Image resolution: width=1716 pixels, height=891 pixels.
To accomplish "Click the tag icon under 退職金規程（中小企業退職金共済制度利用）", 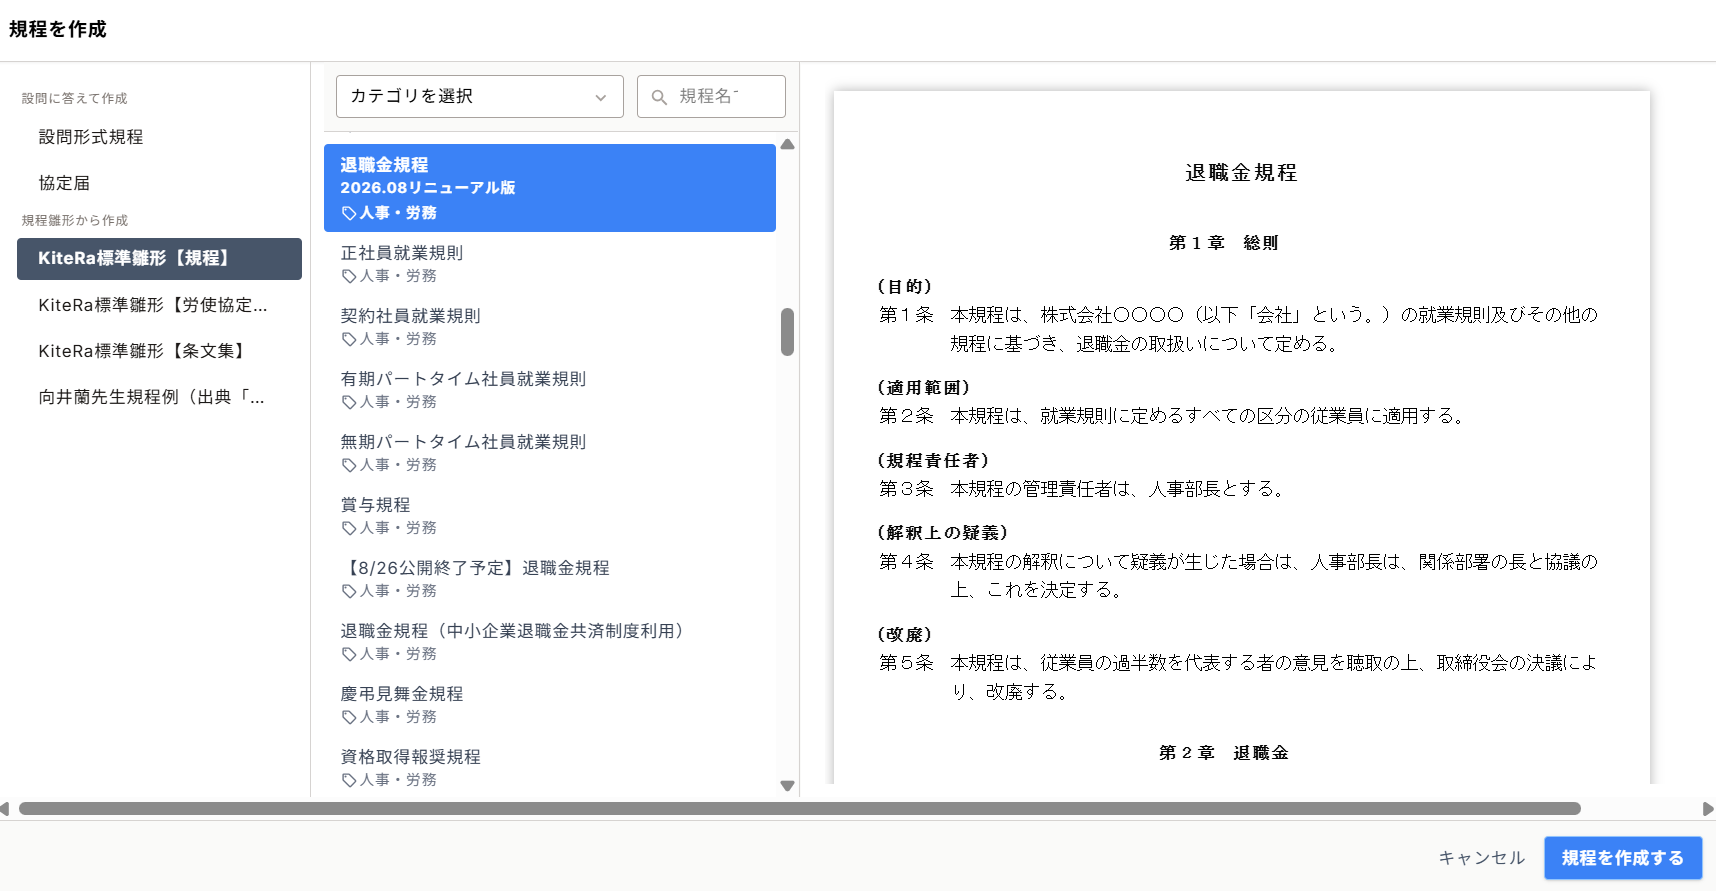I will (x=349, y=655).
